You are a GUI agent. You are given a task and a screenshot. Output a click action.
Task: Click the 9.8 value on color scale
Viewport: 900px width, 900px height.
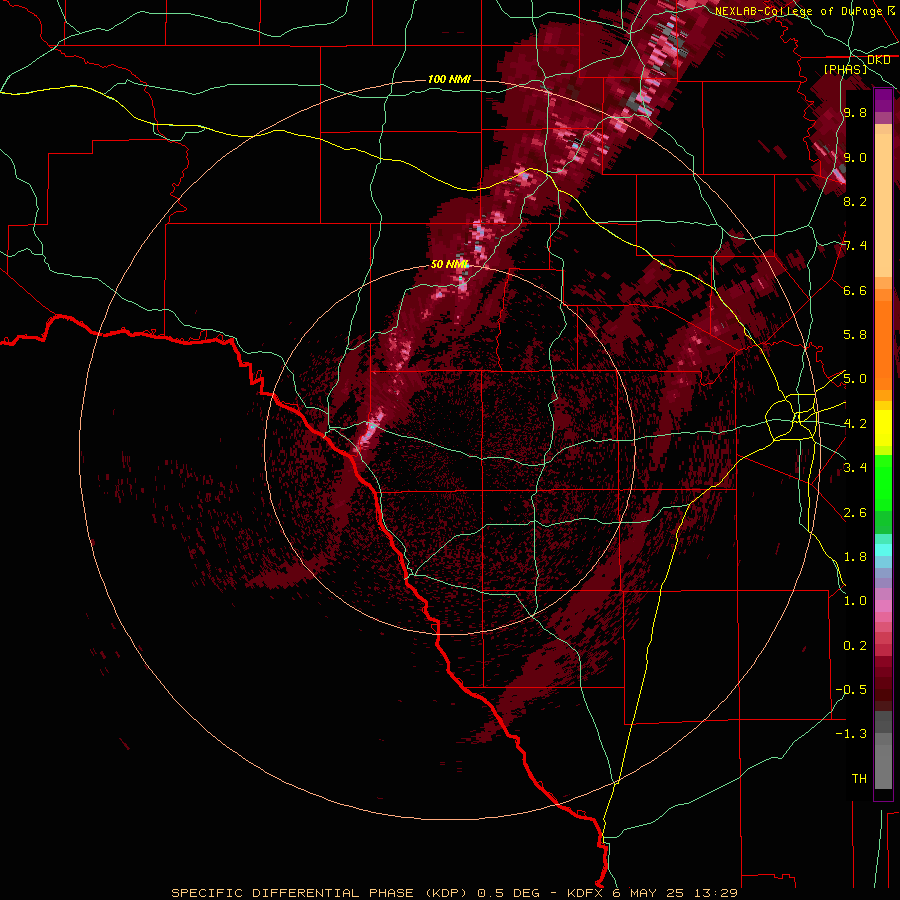point(855,112)
